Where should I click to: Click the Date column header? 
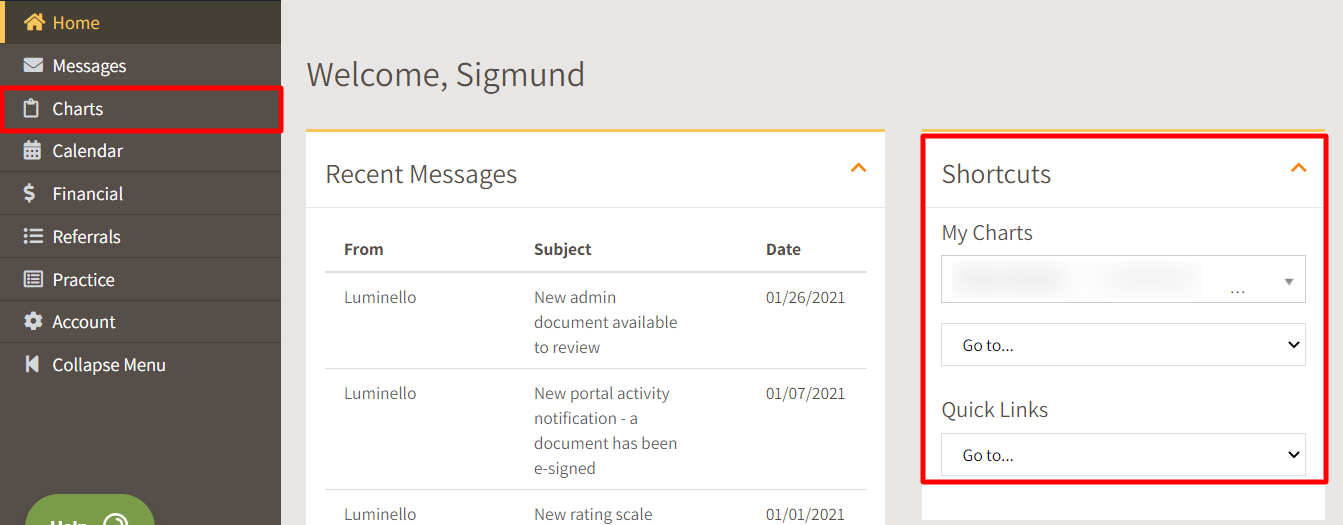(x=783, y=249)
